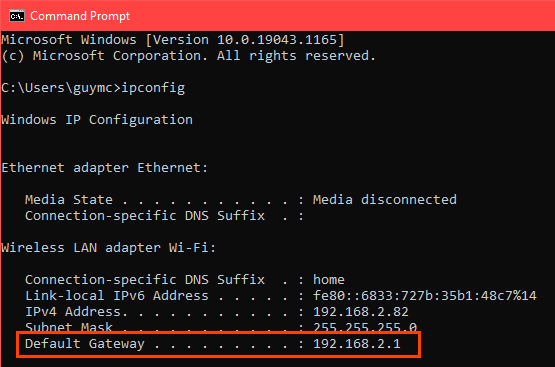Click the Wireless LAN adapter Wi-Fi heading
This screenshot has width=555, height=367.
point(109,248)
